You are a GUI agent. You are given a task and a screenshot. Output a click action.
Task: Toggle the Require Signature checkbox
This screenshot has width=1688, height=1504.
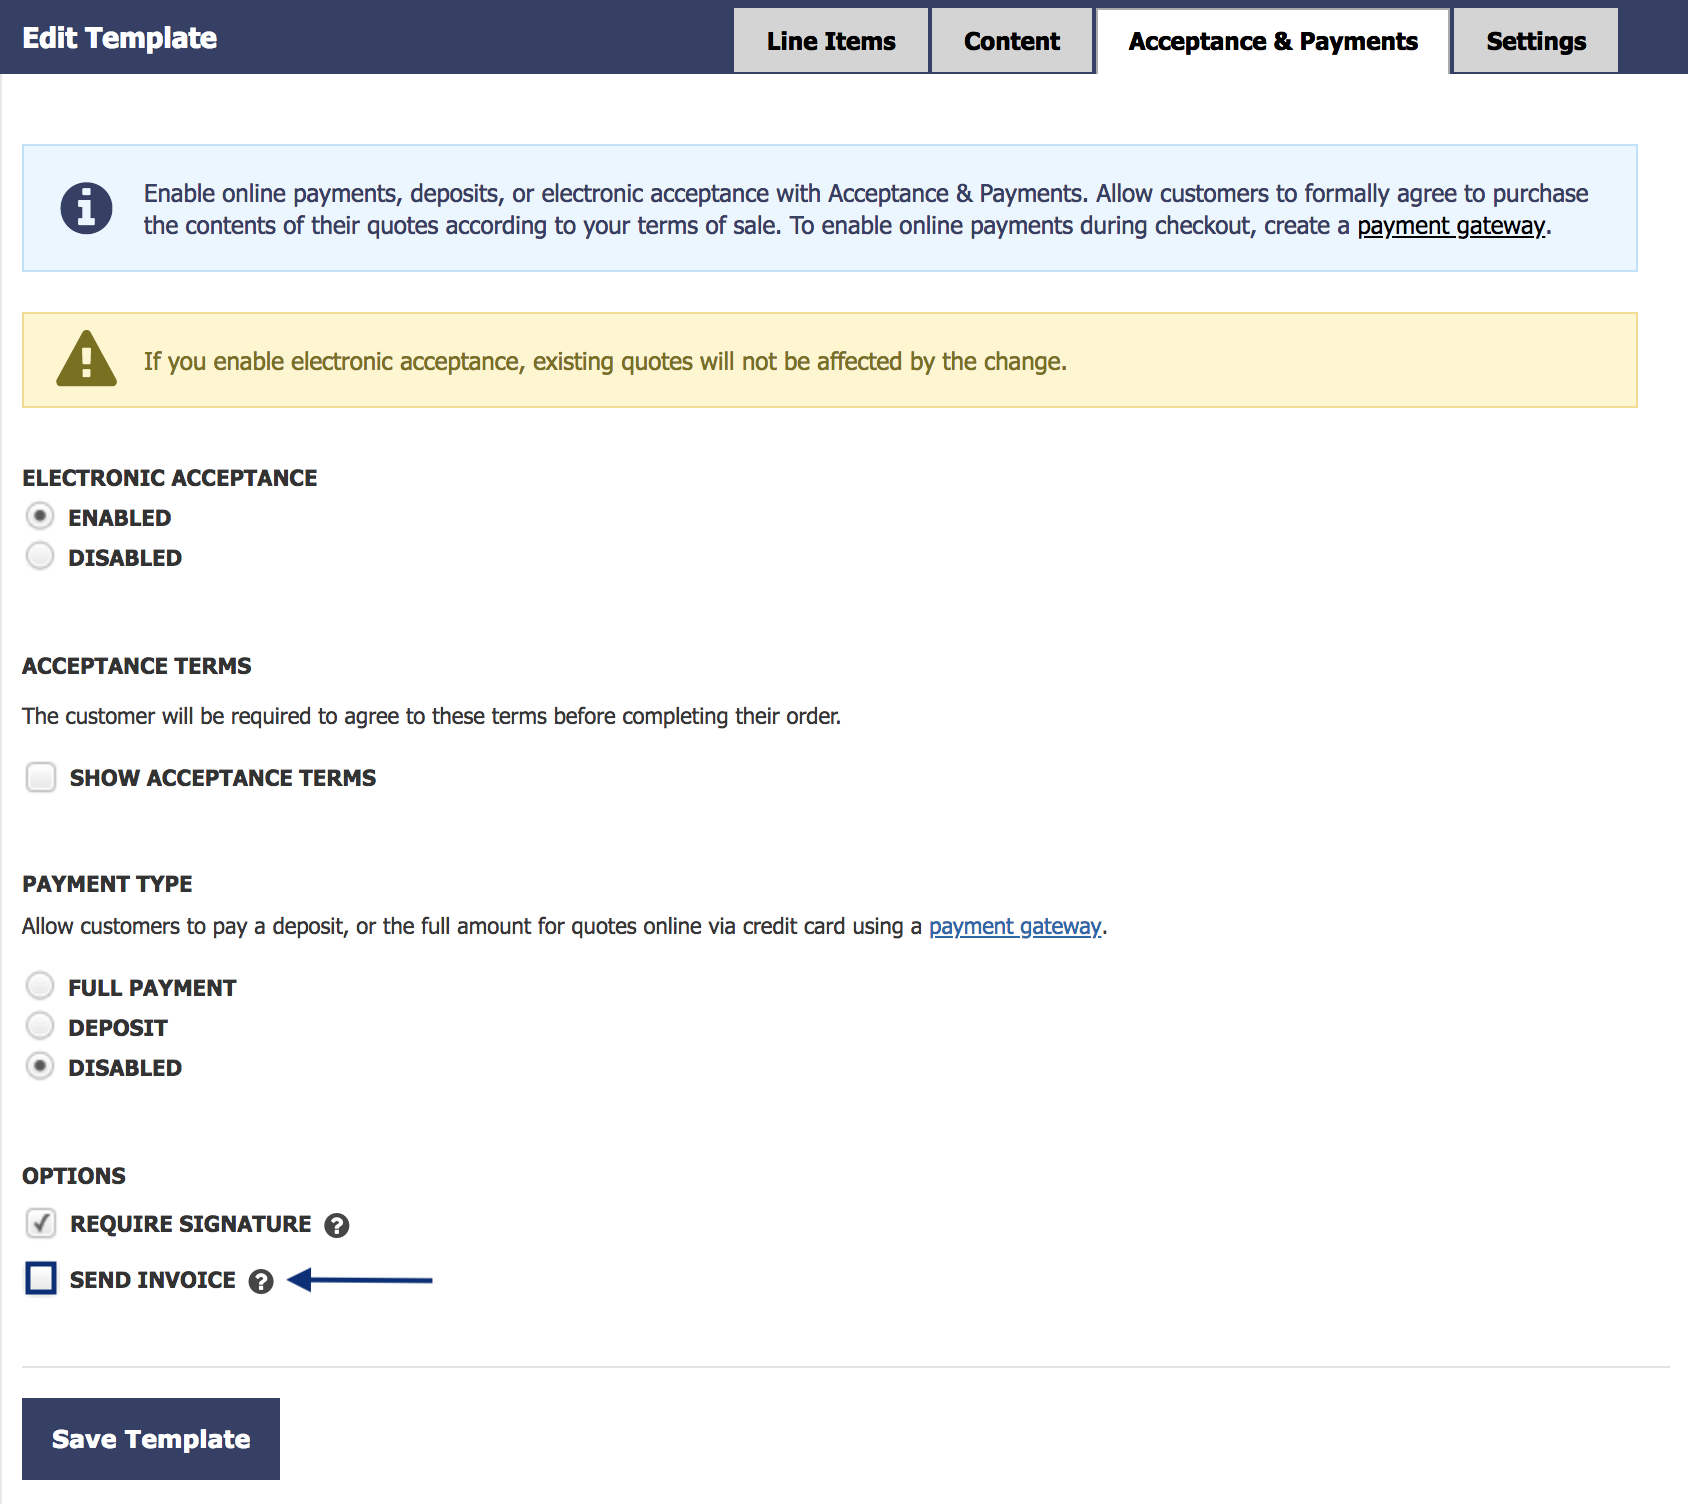41,1223
